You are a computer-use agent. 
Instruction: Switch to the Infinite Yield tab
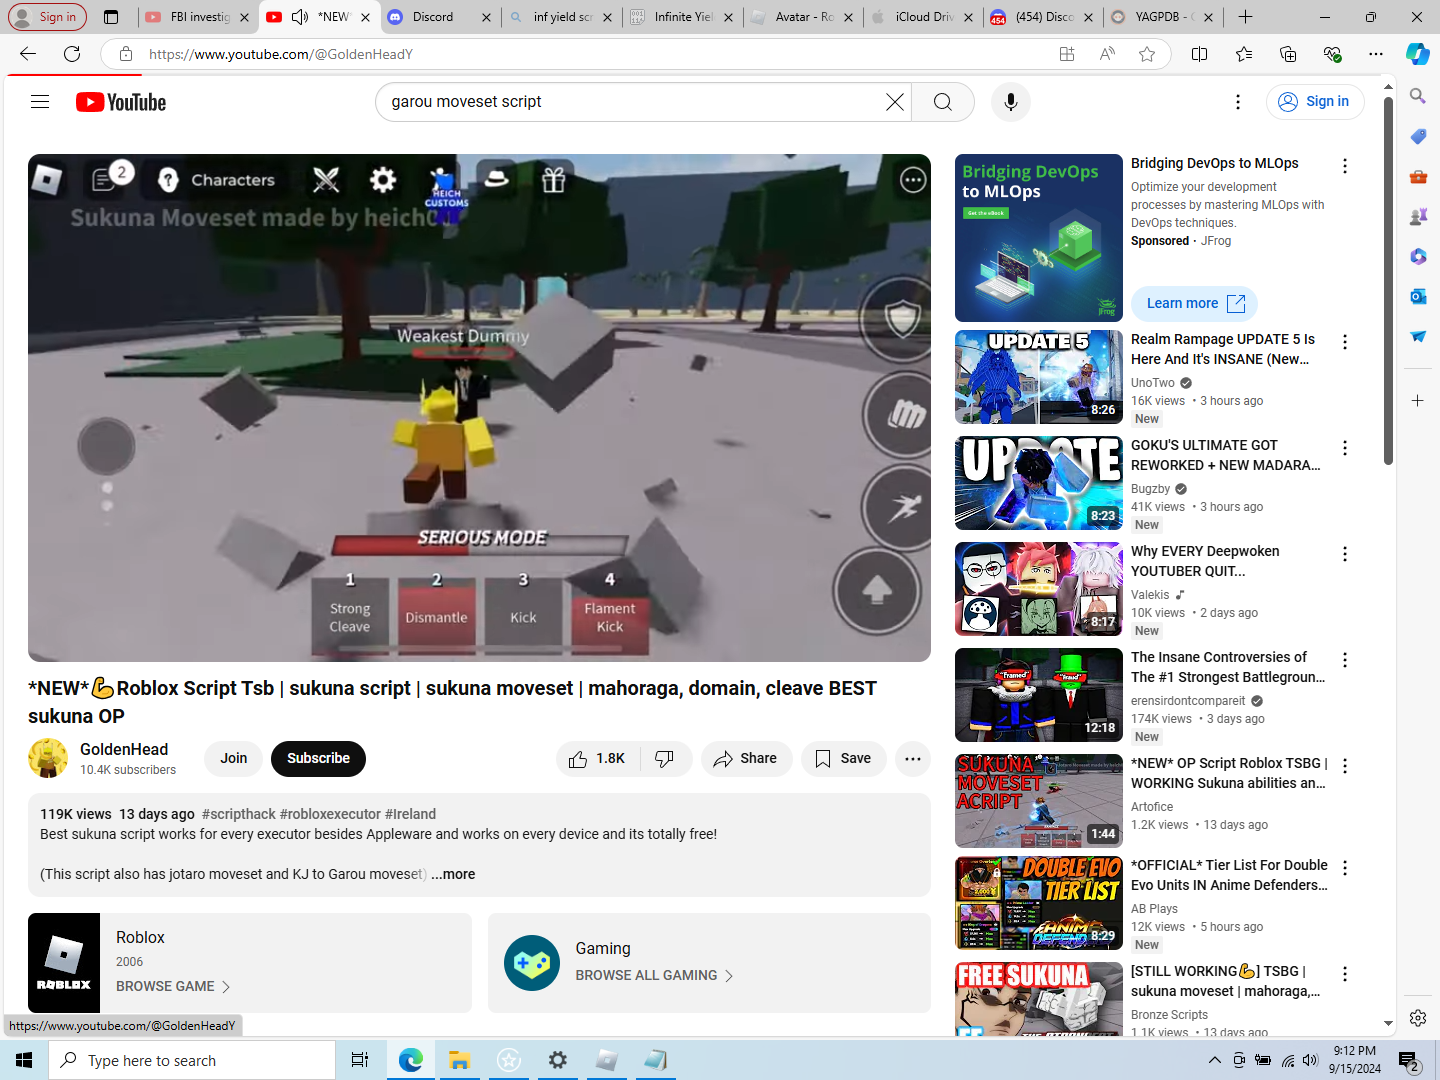click(682, 17)
